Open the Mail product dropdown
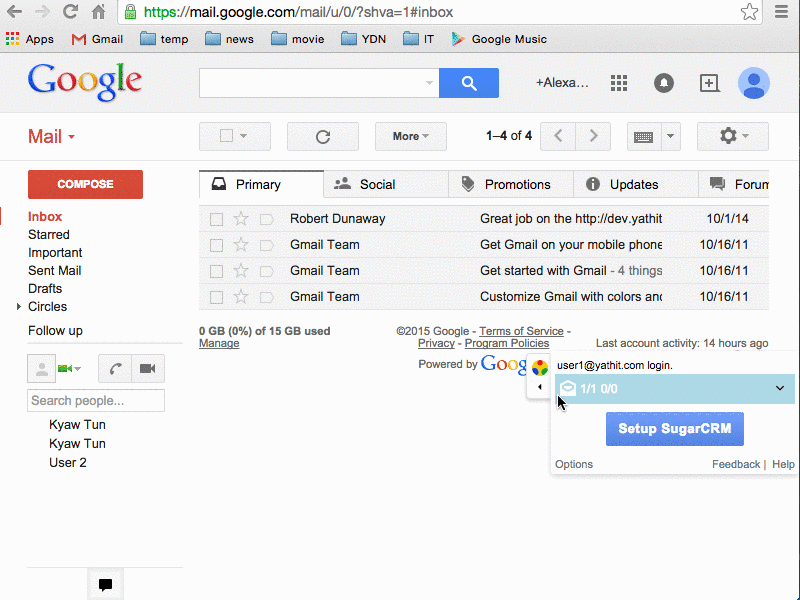800x600 pixels. (x=52, y=137)
